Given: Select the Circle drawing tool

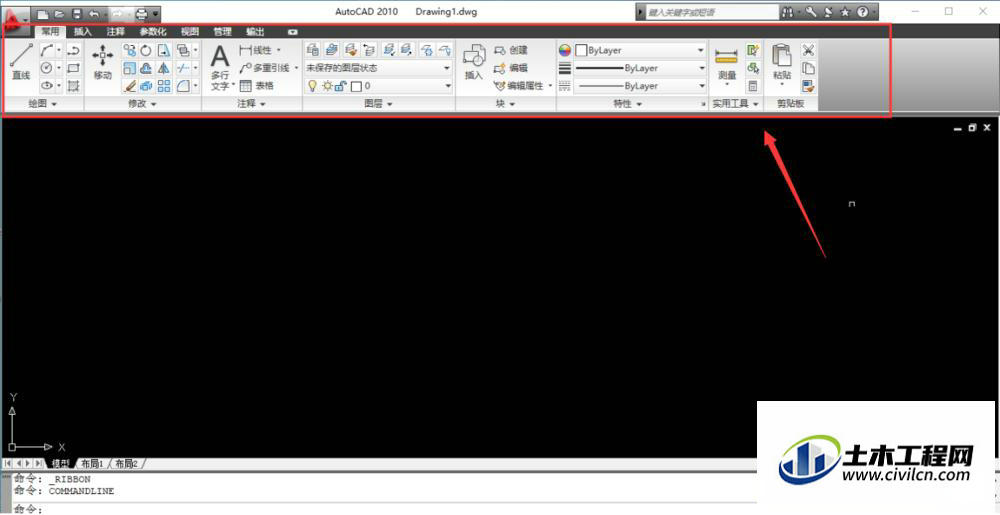Looking at the screenshot, I should tap(47, 68).
